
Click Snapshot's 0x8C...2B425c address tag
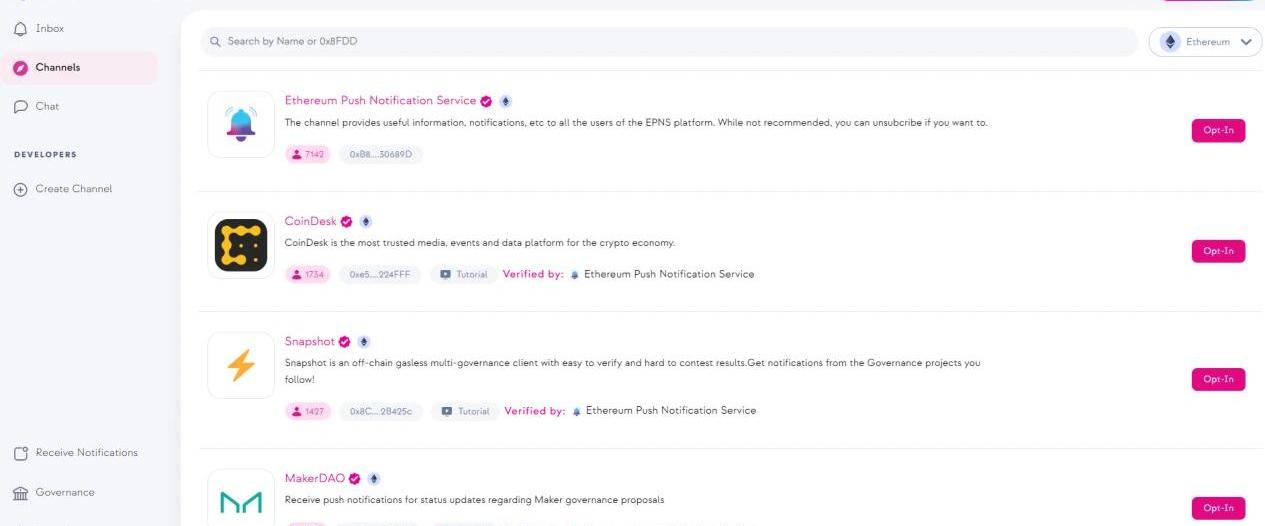381,411
